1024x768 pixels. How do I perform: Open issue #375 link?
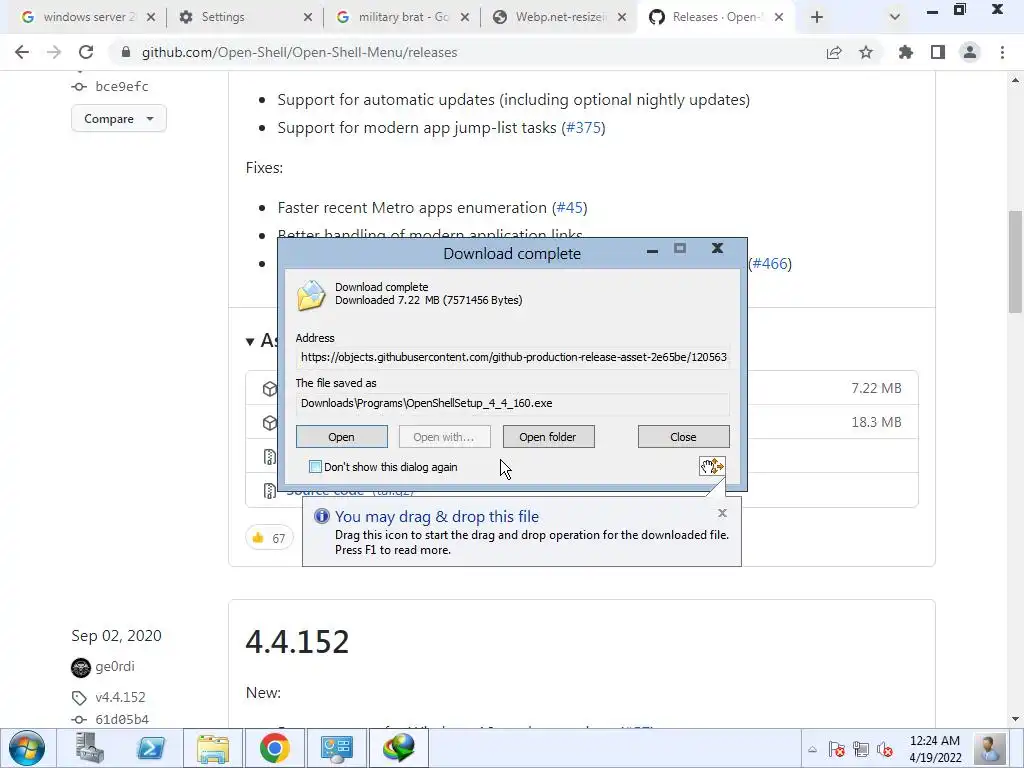[x=584, y=127]
